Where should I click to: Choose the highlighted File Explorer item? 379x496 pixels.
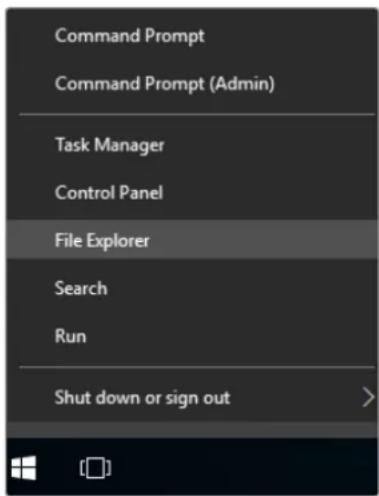click(192, 239)
